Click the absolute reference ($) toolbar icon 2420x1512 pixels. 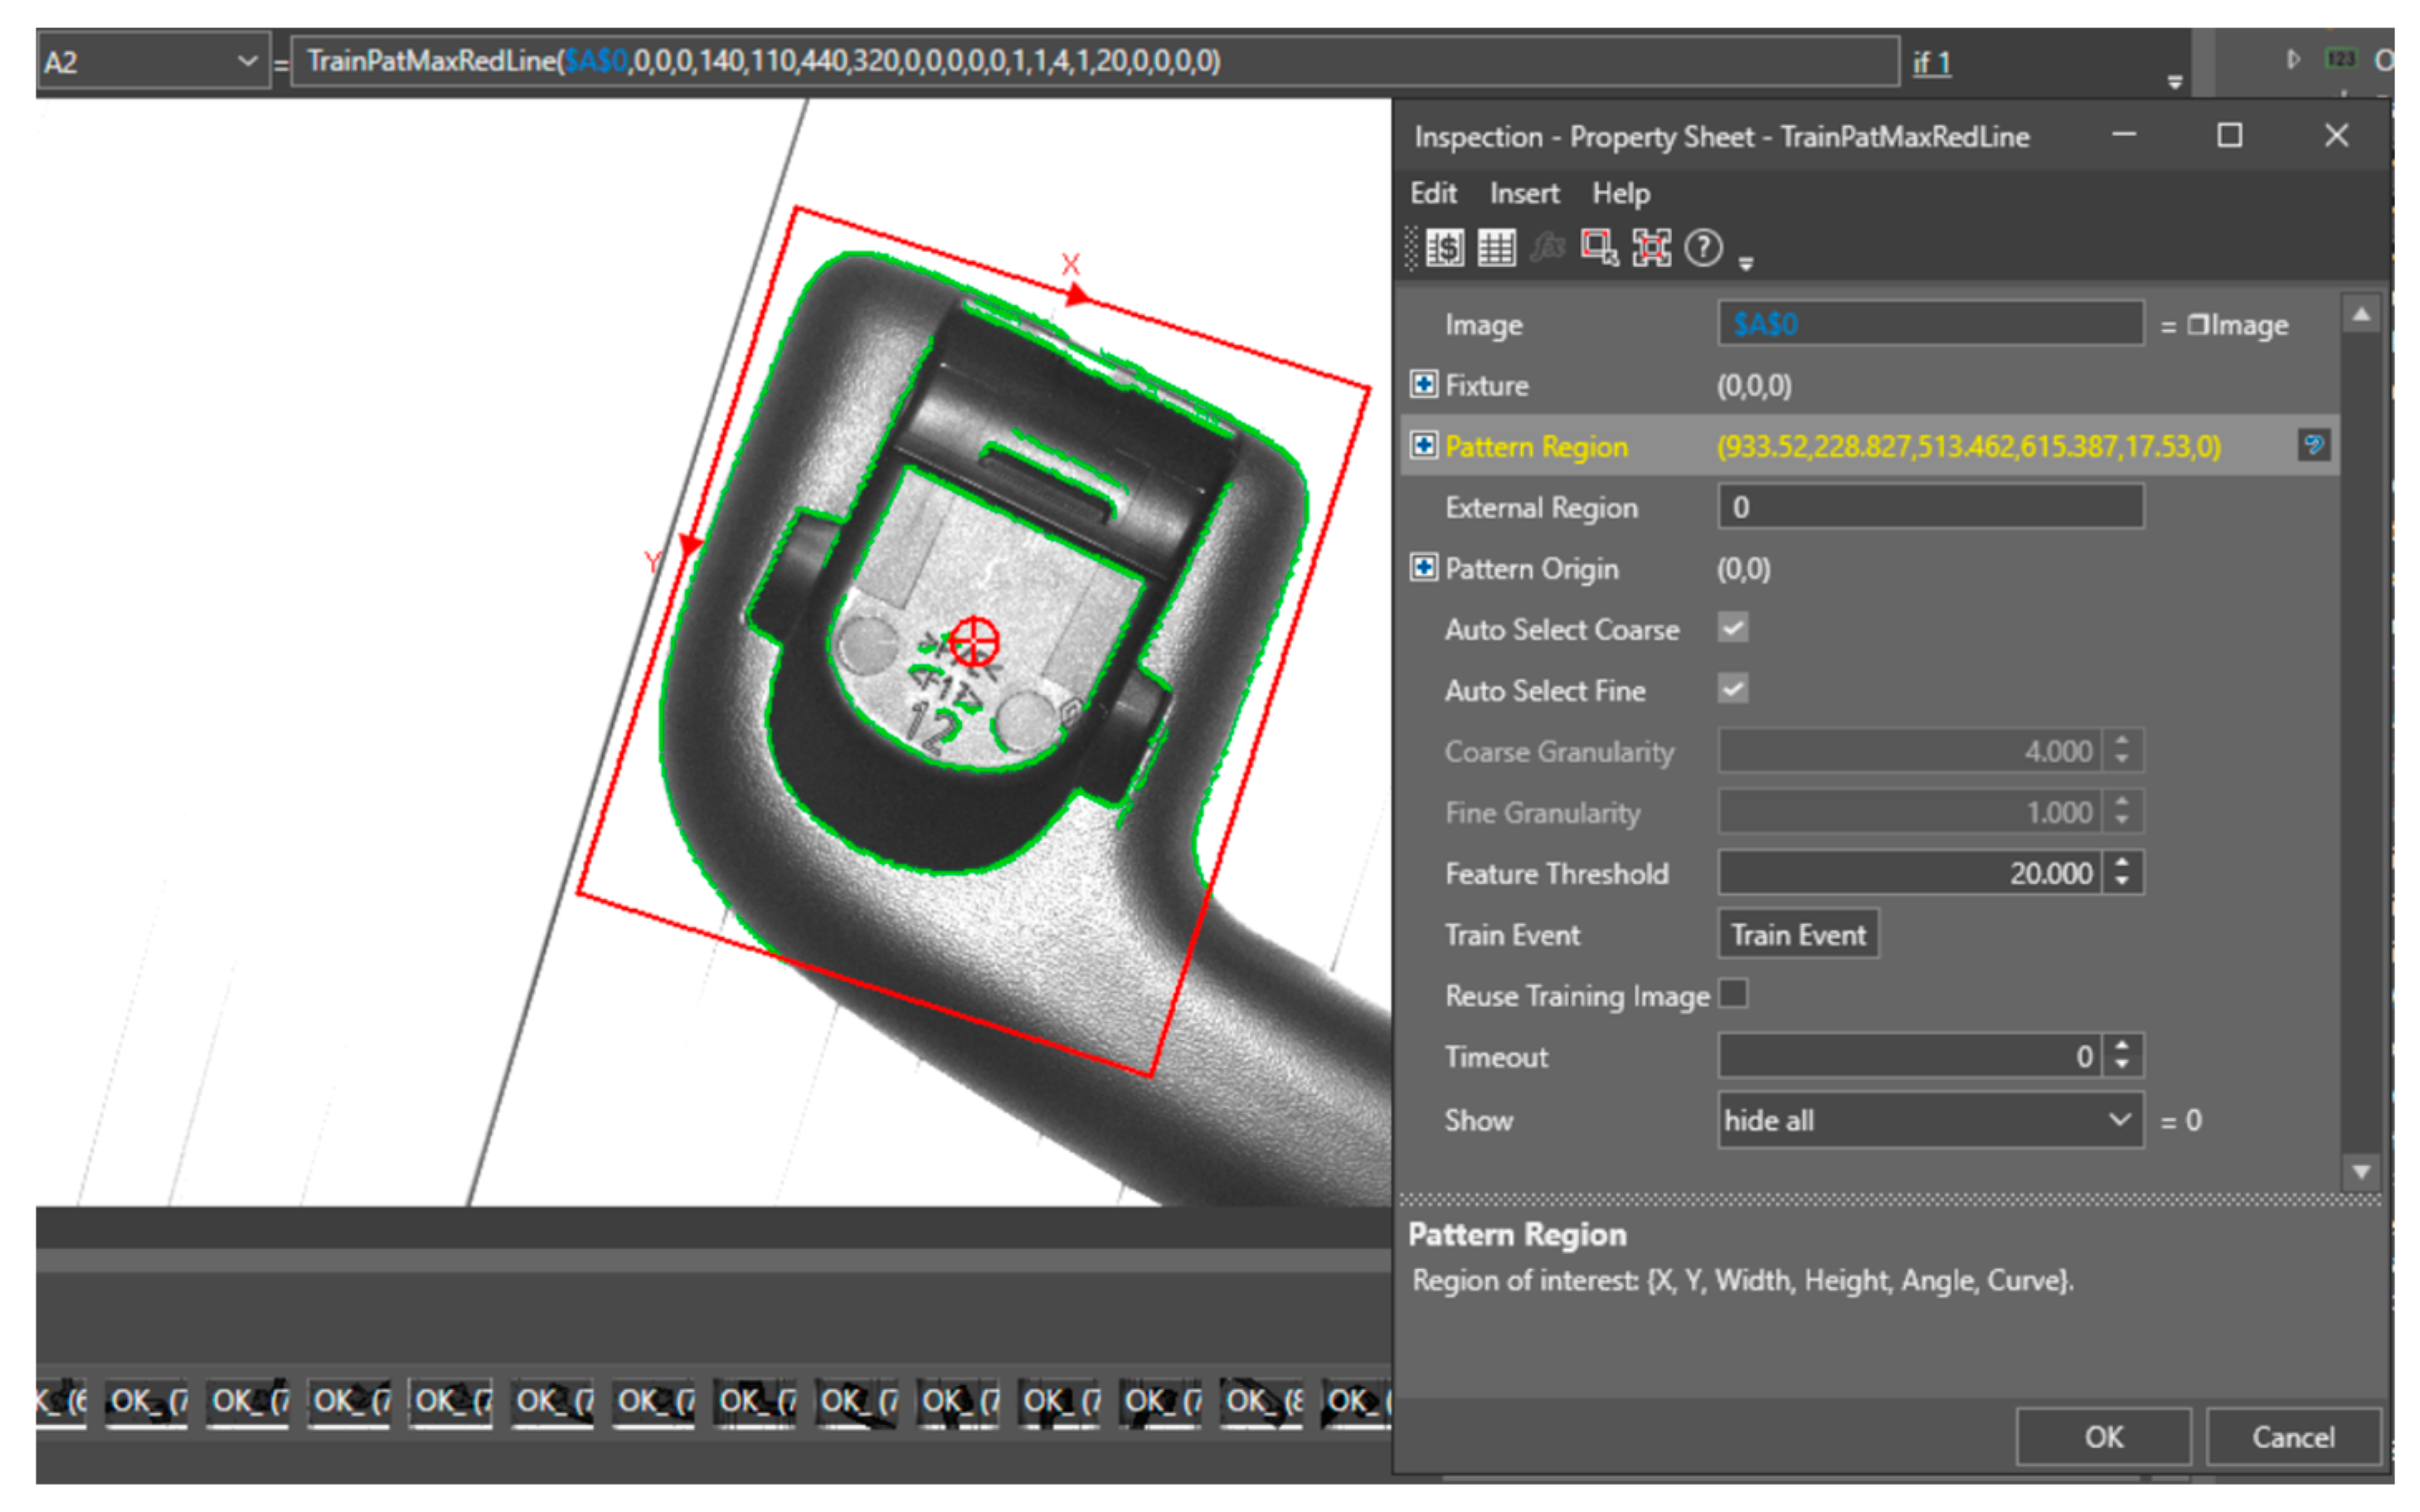click(x=1445, y=248)
